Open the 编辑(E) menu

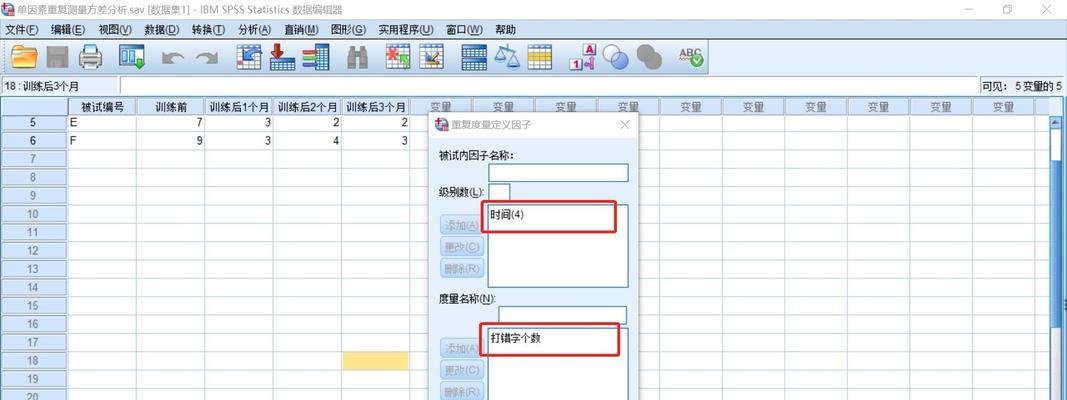pyautogui.click(x=68, y=30)
